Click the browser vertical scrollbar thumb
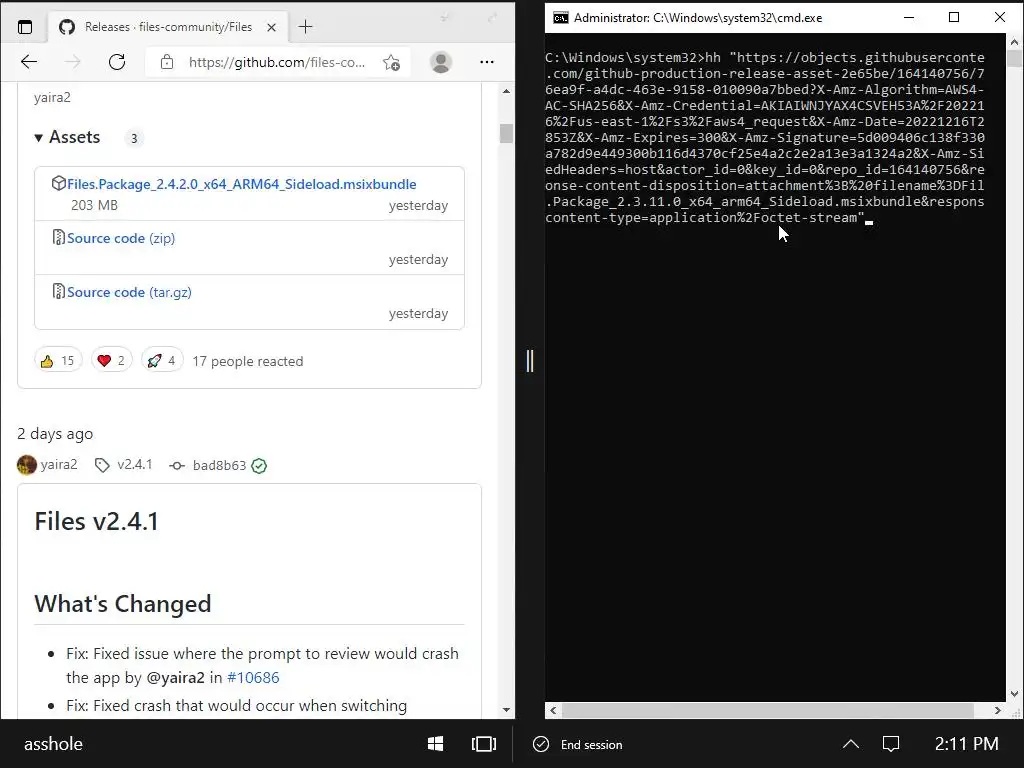Screen dimensions: 1024x768 [x=506, y=133]
